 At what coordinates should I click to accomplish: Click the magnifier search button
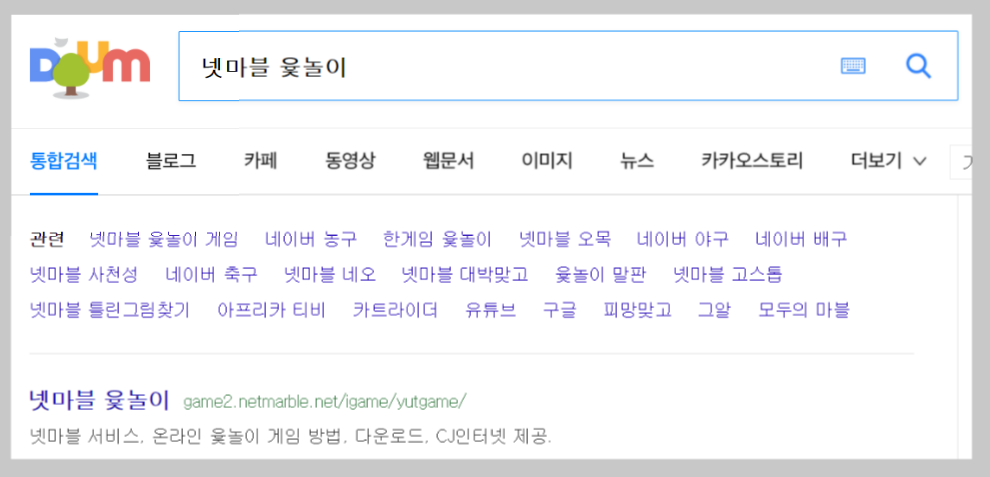point(918,66)
